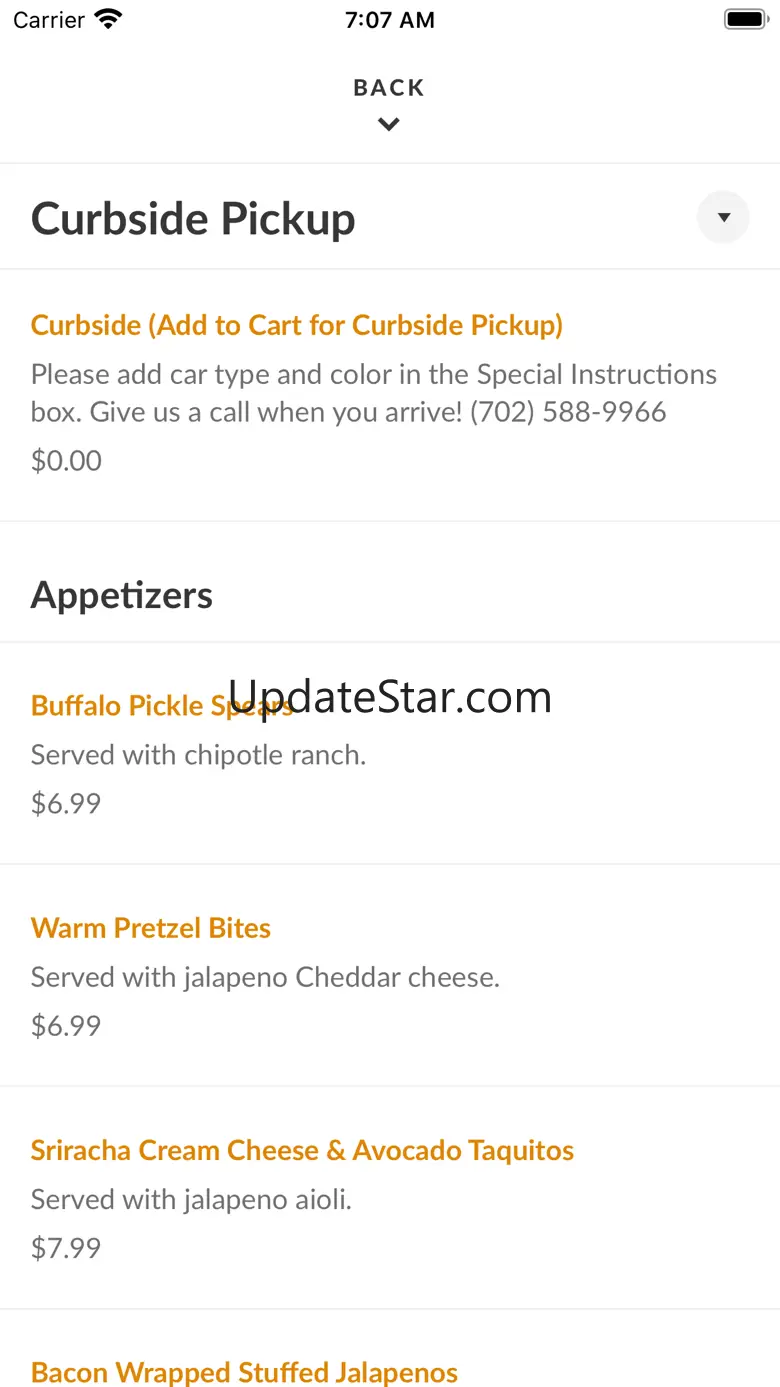Tap "Served with jalapeno aioli" description
Screen dimensions: 780x1387
(191, 1199)
